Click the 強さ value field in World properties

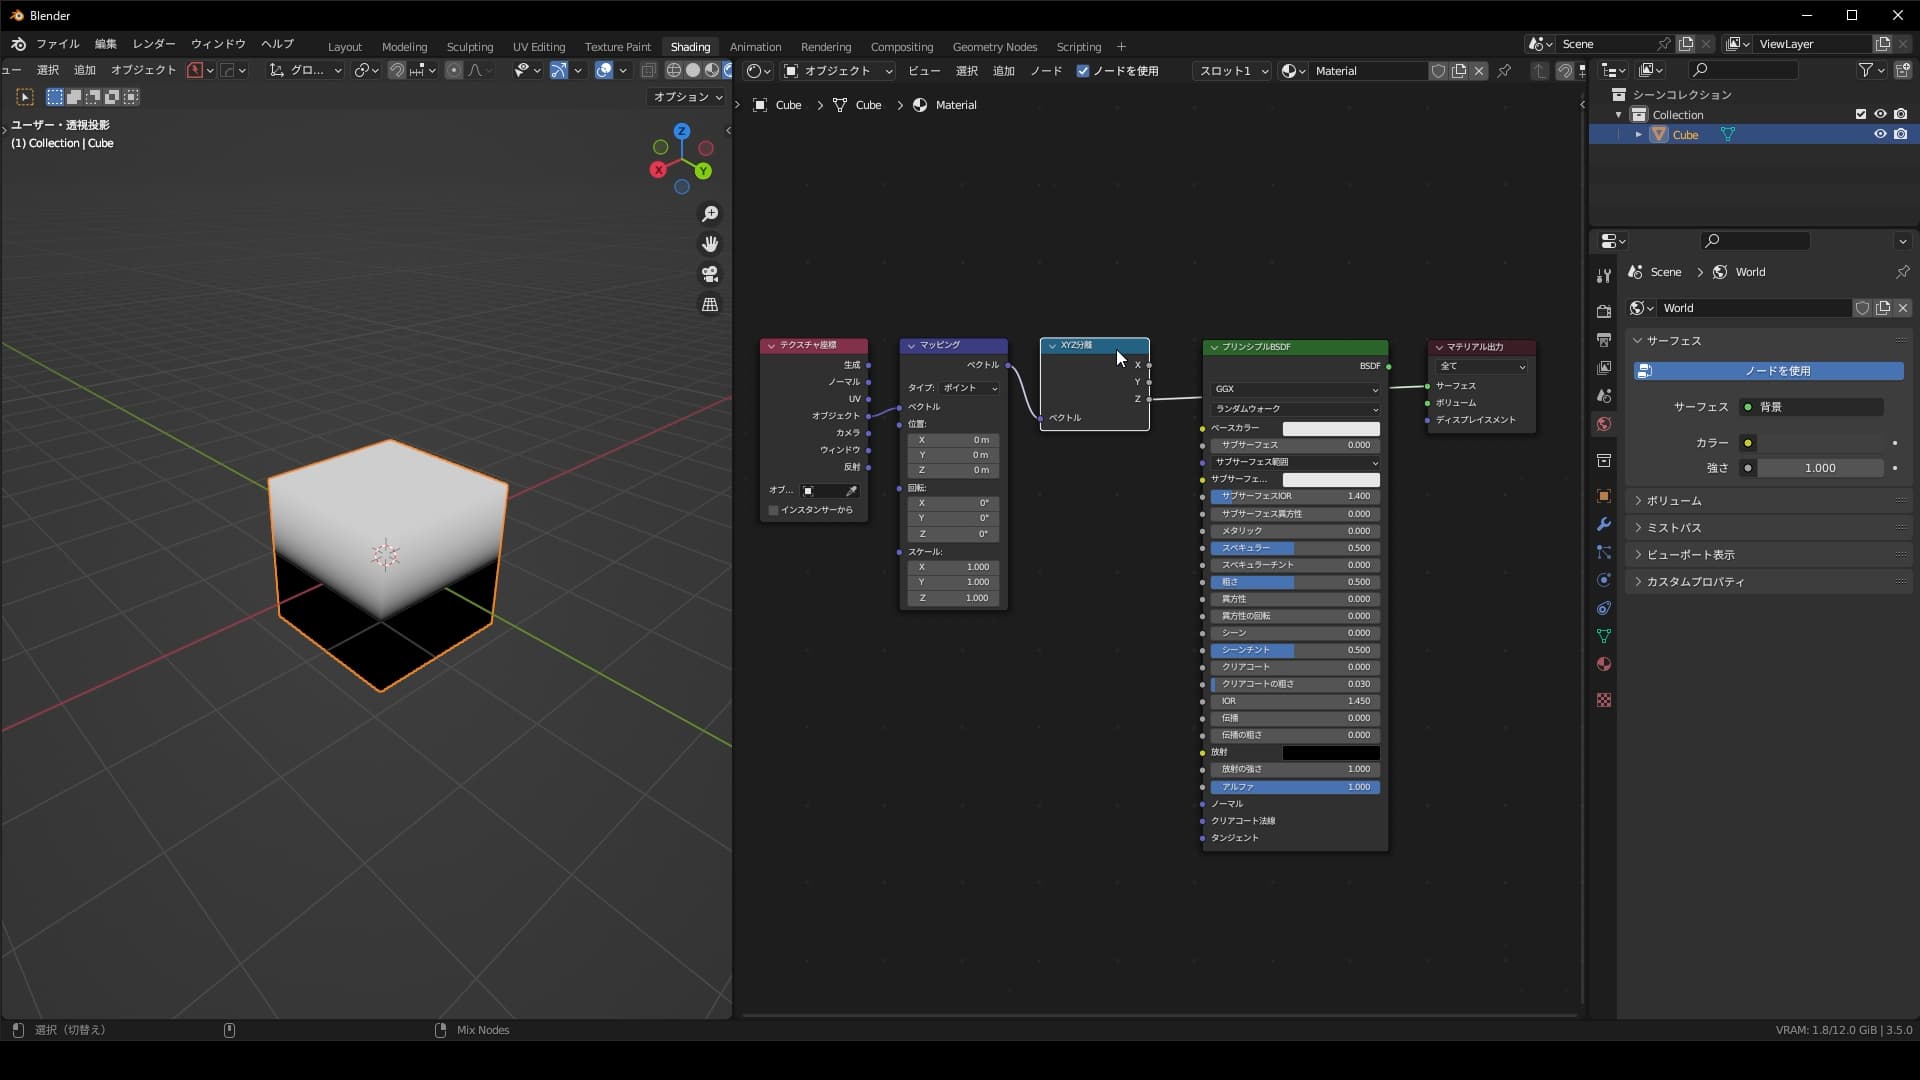[1818, 467]
